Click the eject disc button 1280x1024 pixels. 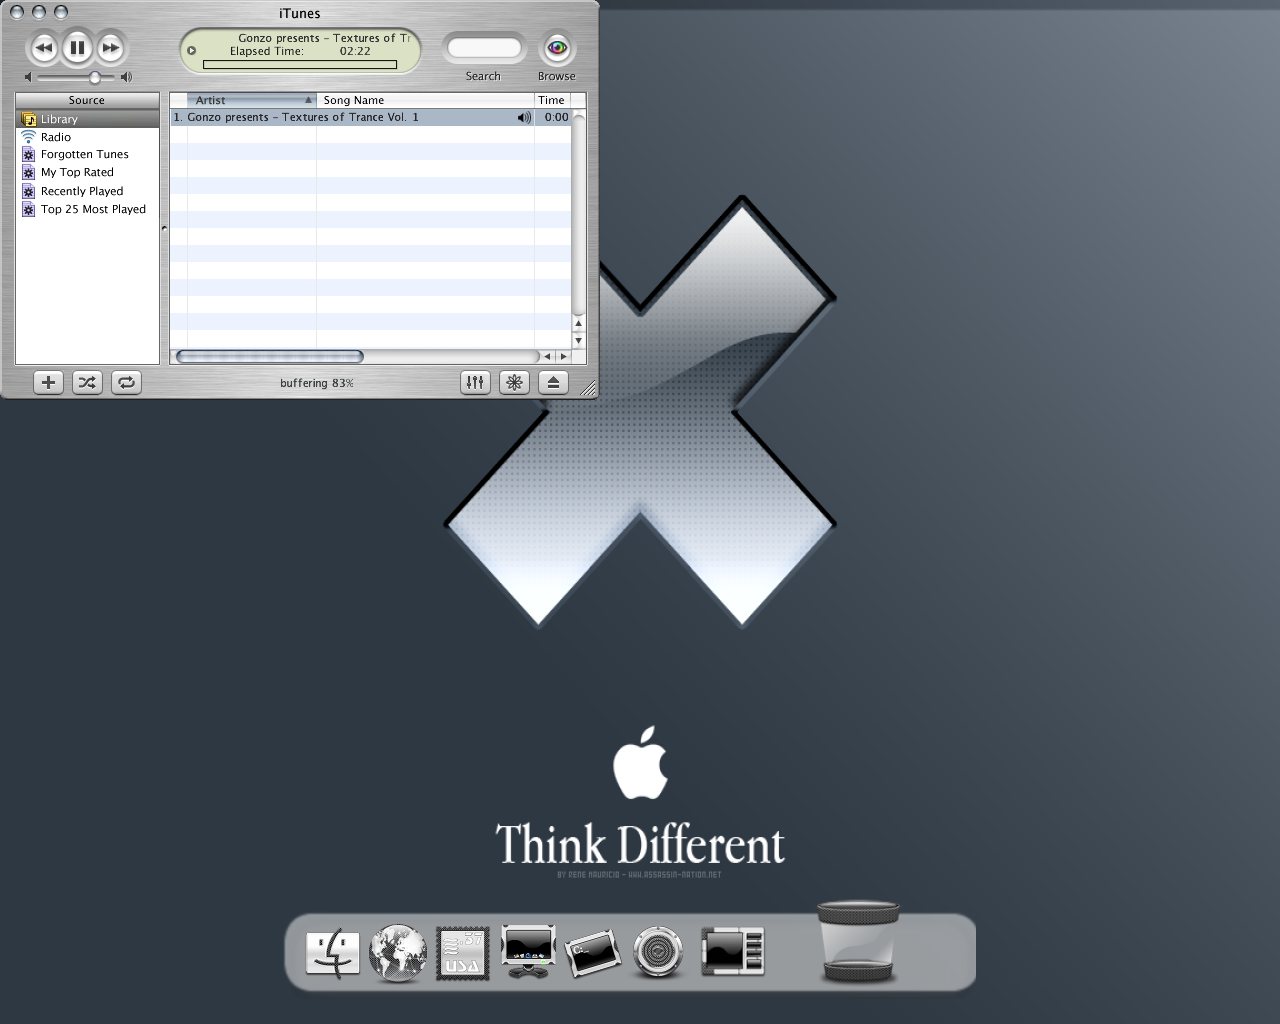point(553,382)
